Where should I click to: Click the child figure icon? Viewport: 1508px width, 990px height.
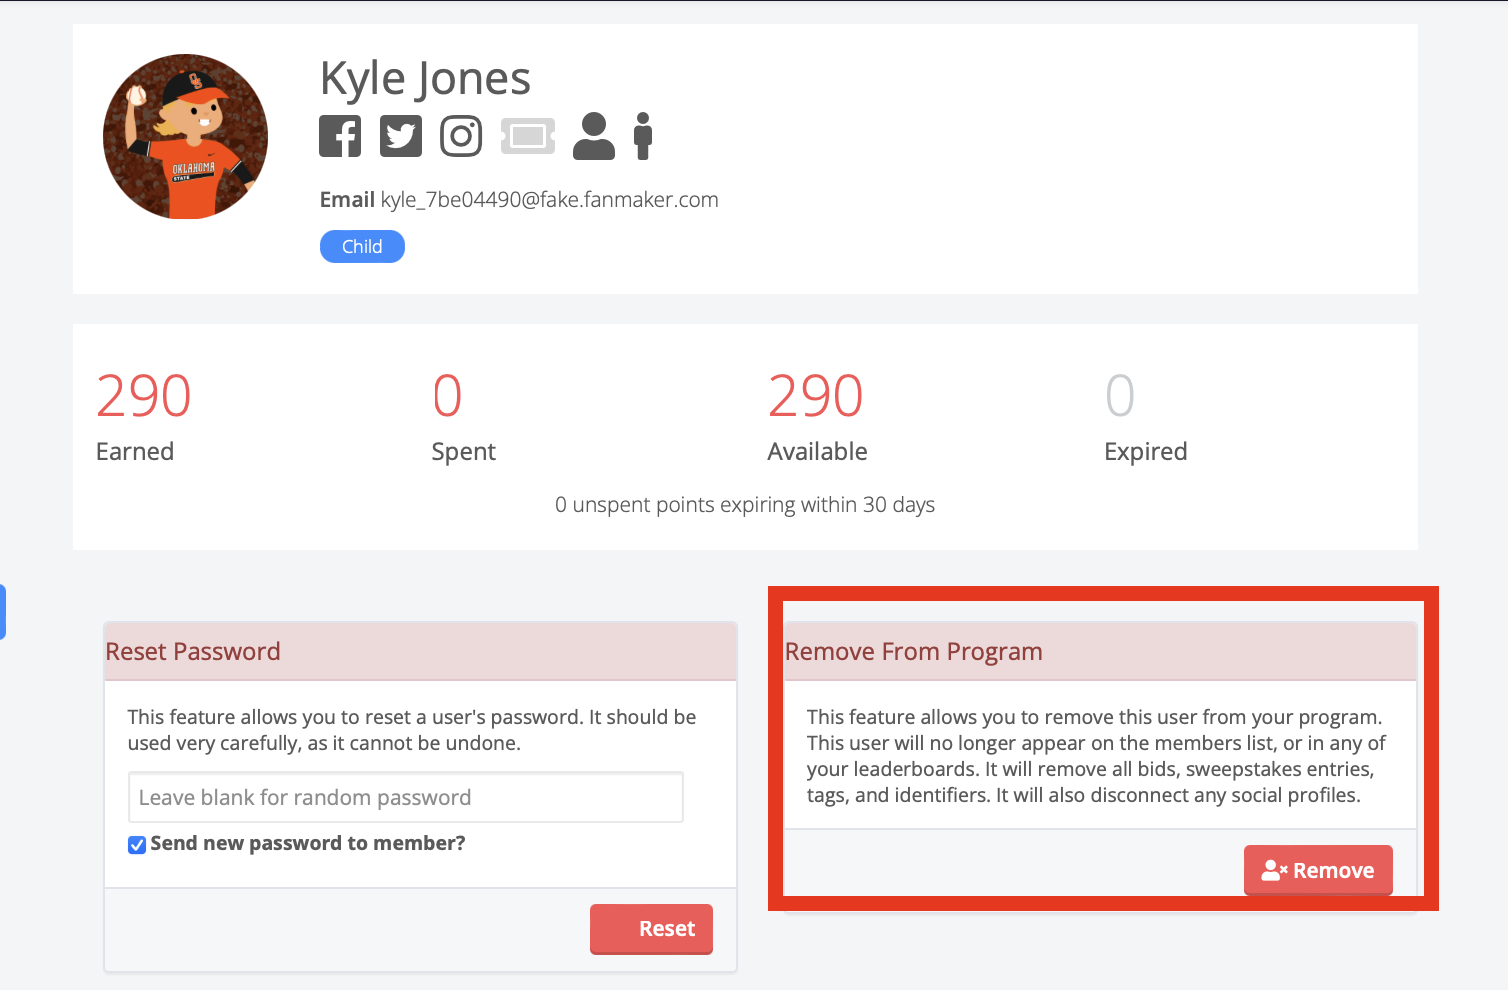[643, 136]
